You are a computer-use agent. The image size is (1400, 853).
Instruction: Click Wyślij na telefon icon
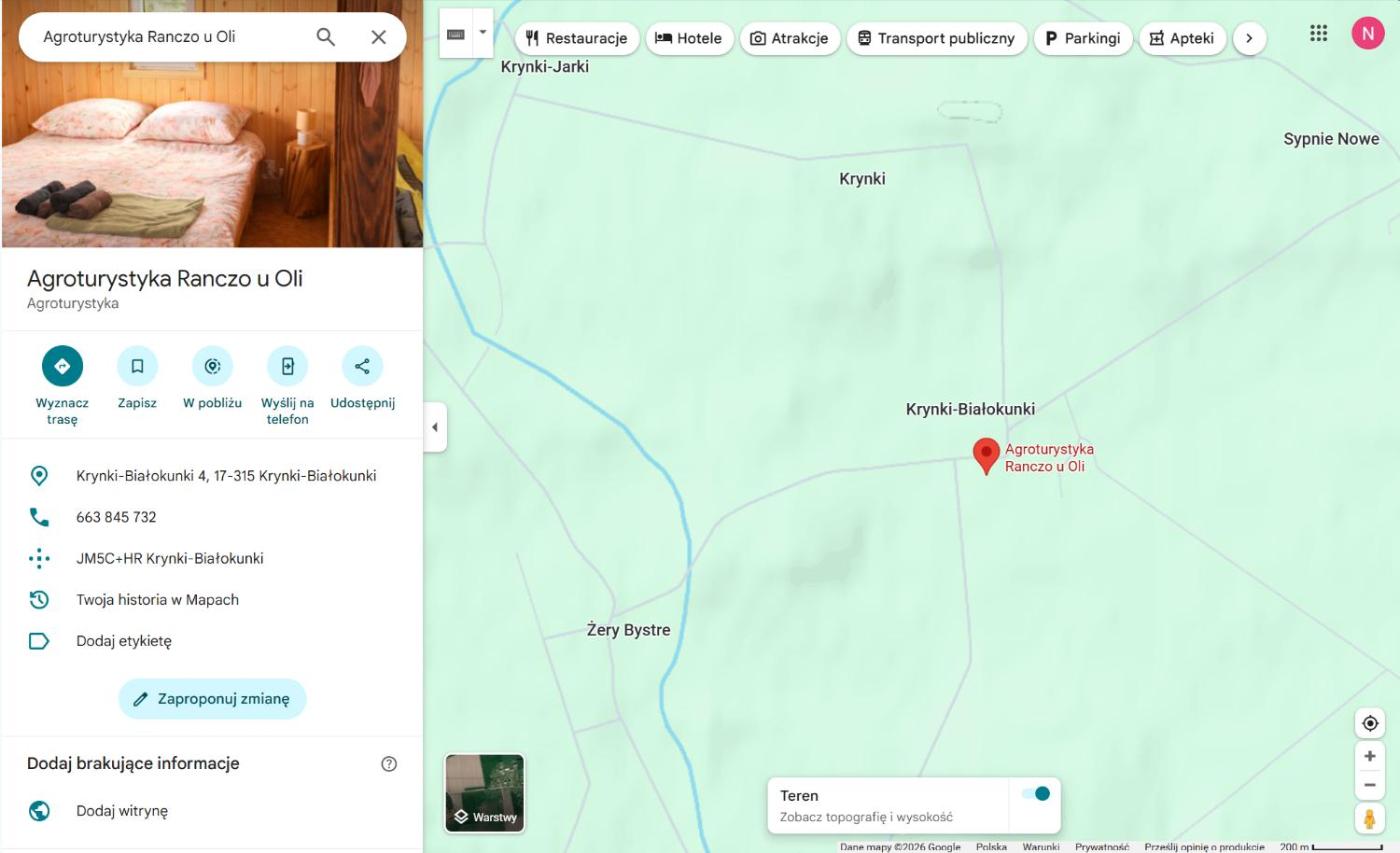click(x=287, y=366)
